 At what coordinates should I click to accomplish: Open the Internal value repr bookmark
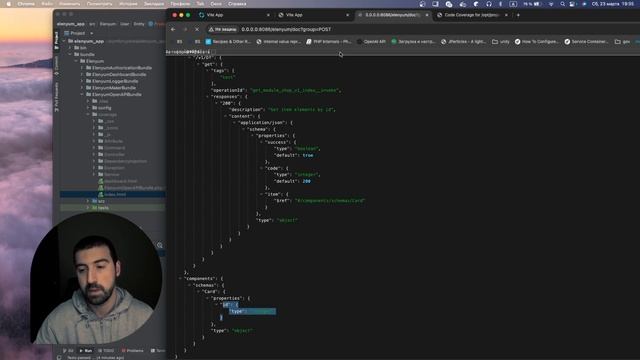(278, 42)
